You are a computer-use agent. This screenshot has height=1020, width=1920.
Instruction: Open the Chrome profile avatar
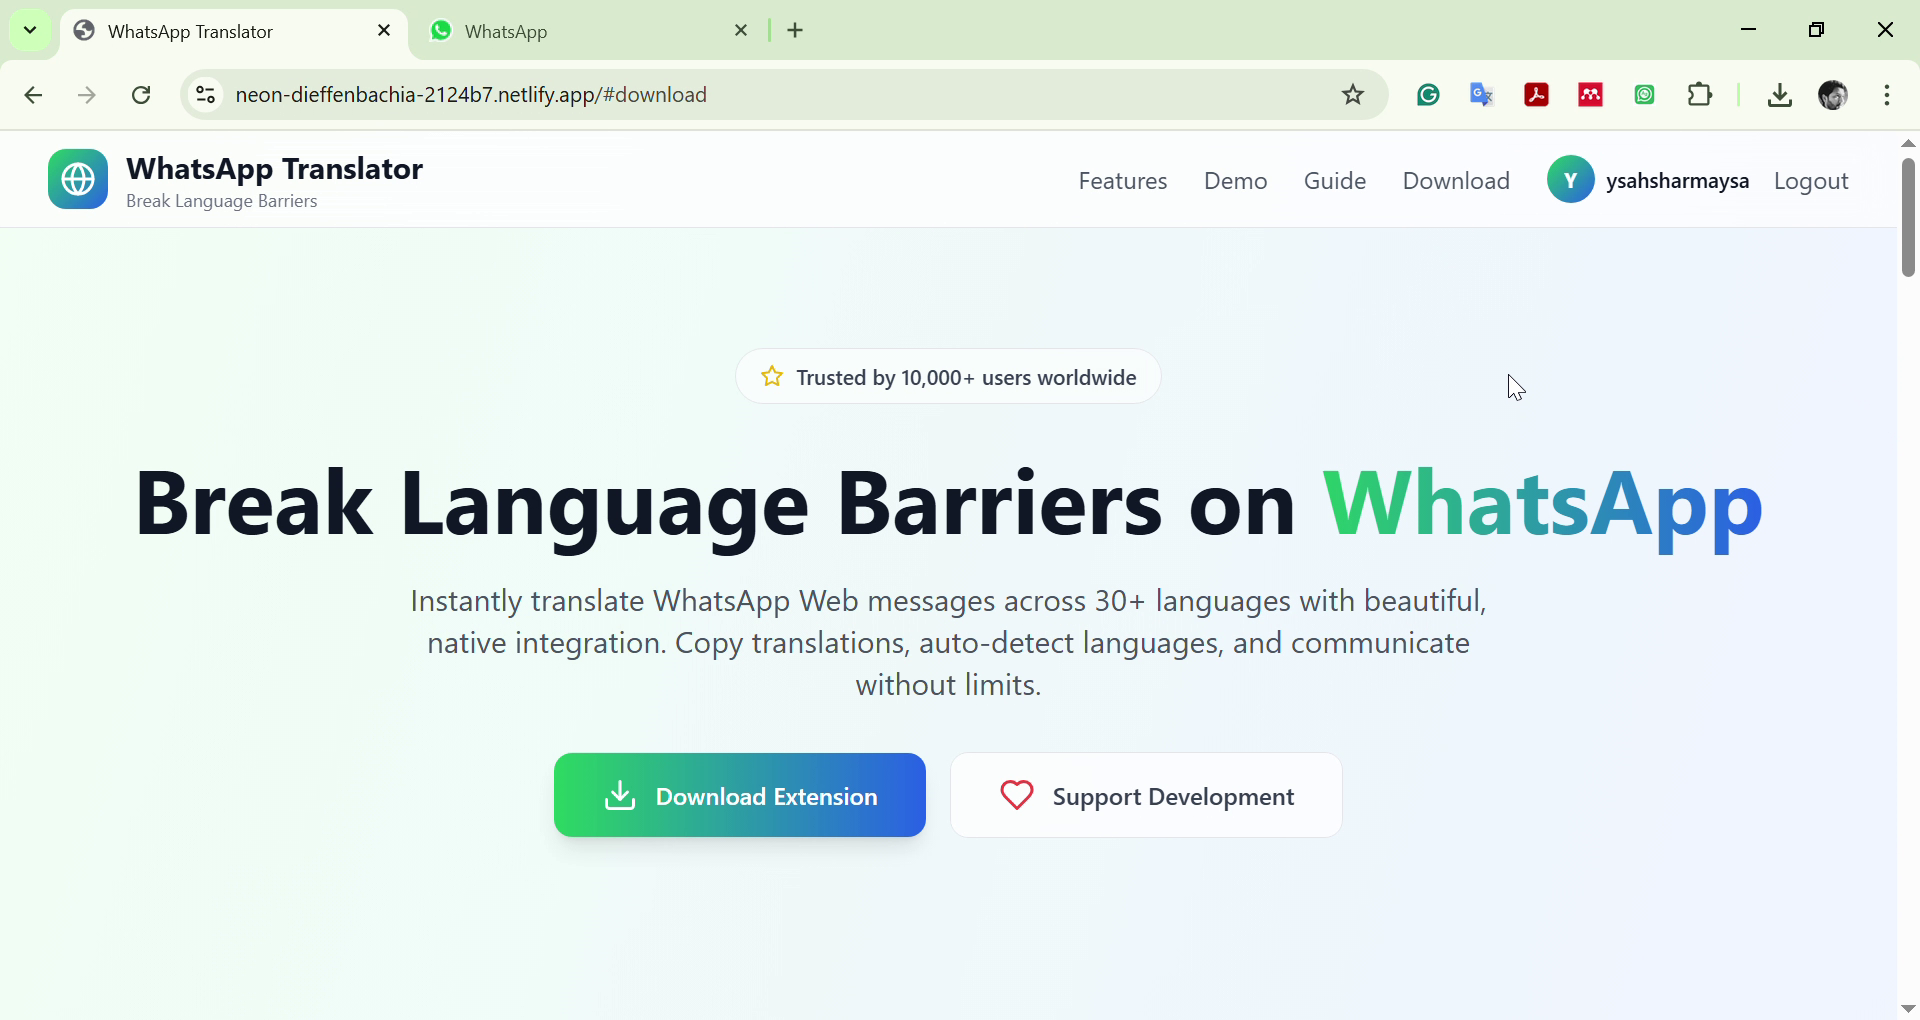coord(1833,95)
